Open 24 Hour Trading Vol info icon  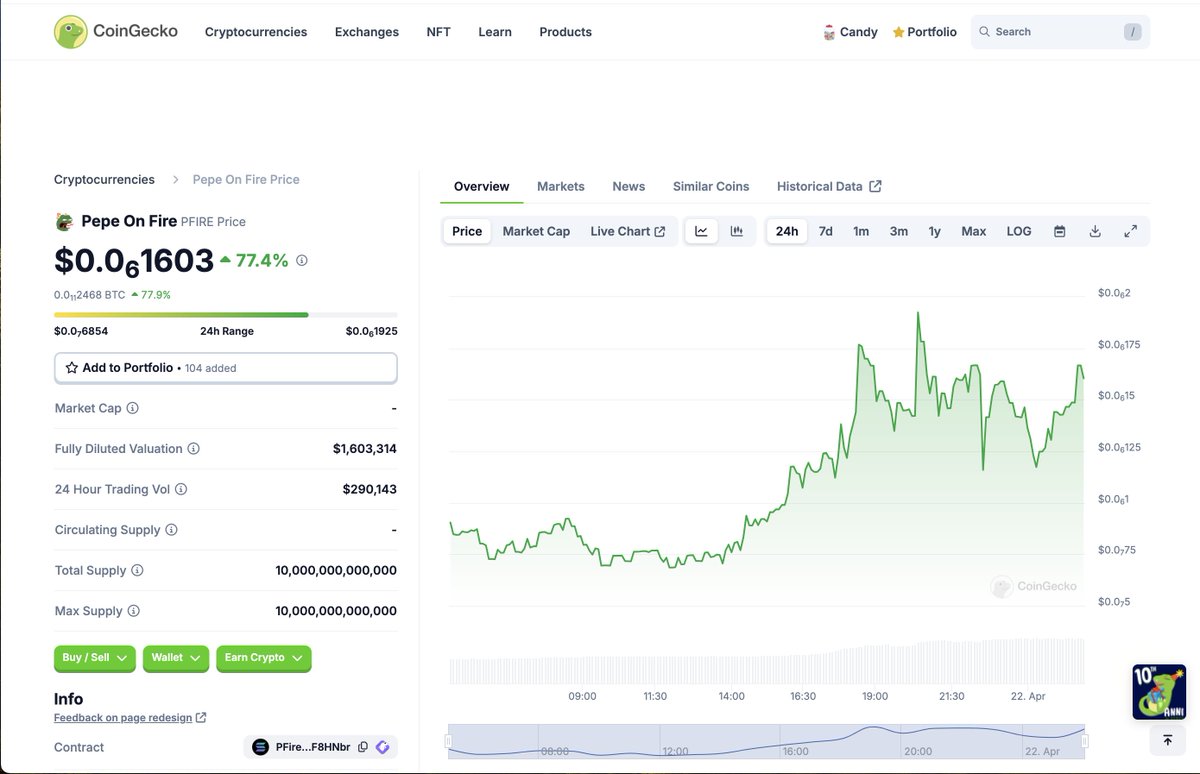click(181, 489)
